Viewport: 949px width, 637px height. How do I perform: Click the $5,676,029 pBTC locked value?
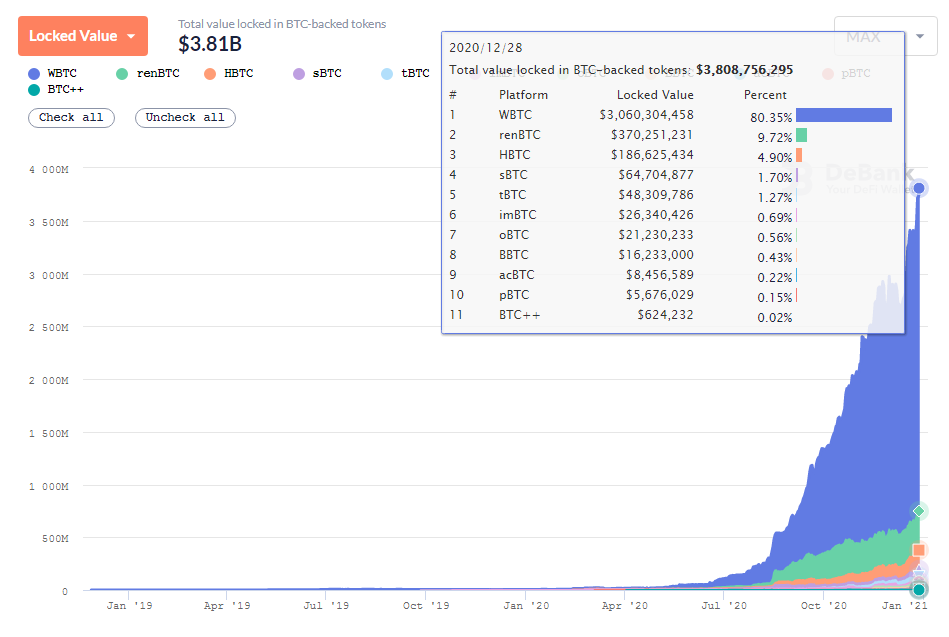(x=660, y=295)
